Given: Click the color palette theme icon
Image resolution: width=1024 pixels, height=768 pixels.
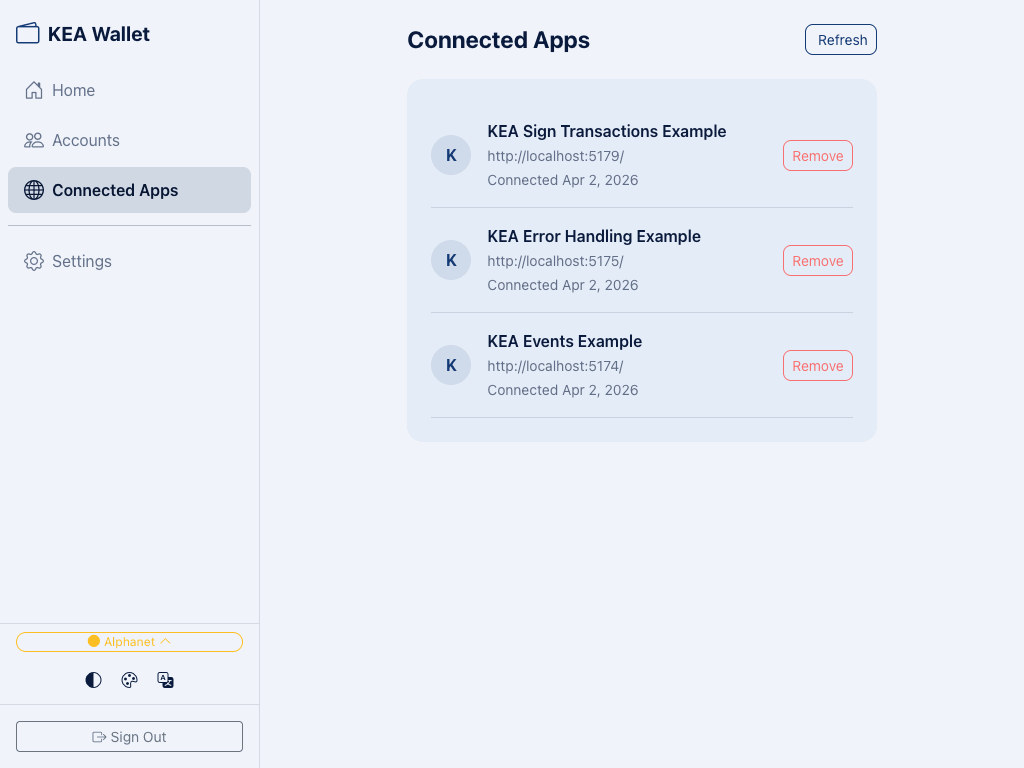Looking at the screenshot, I should tap(129, 680).
